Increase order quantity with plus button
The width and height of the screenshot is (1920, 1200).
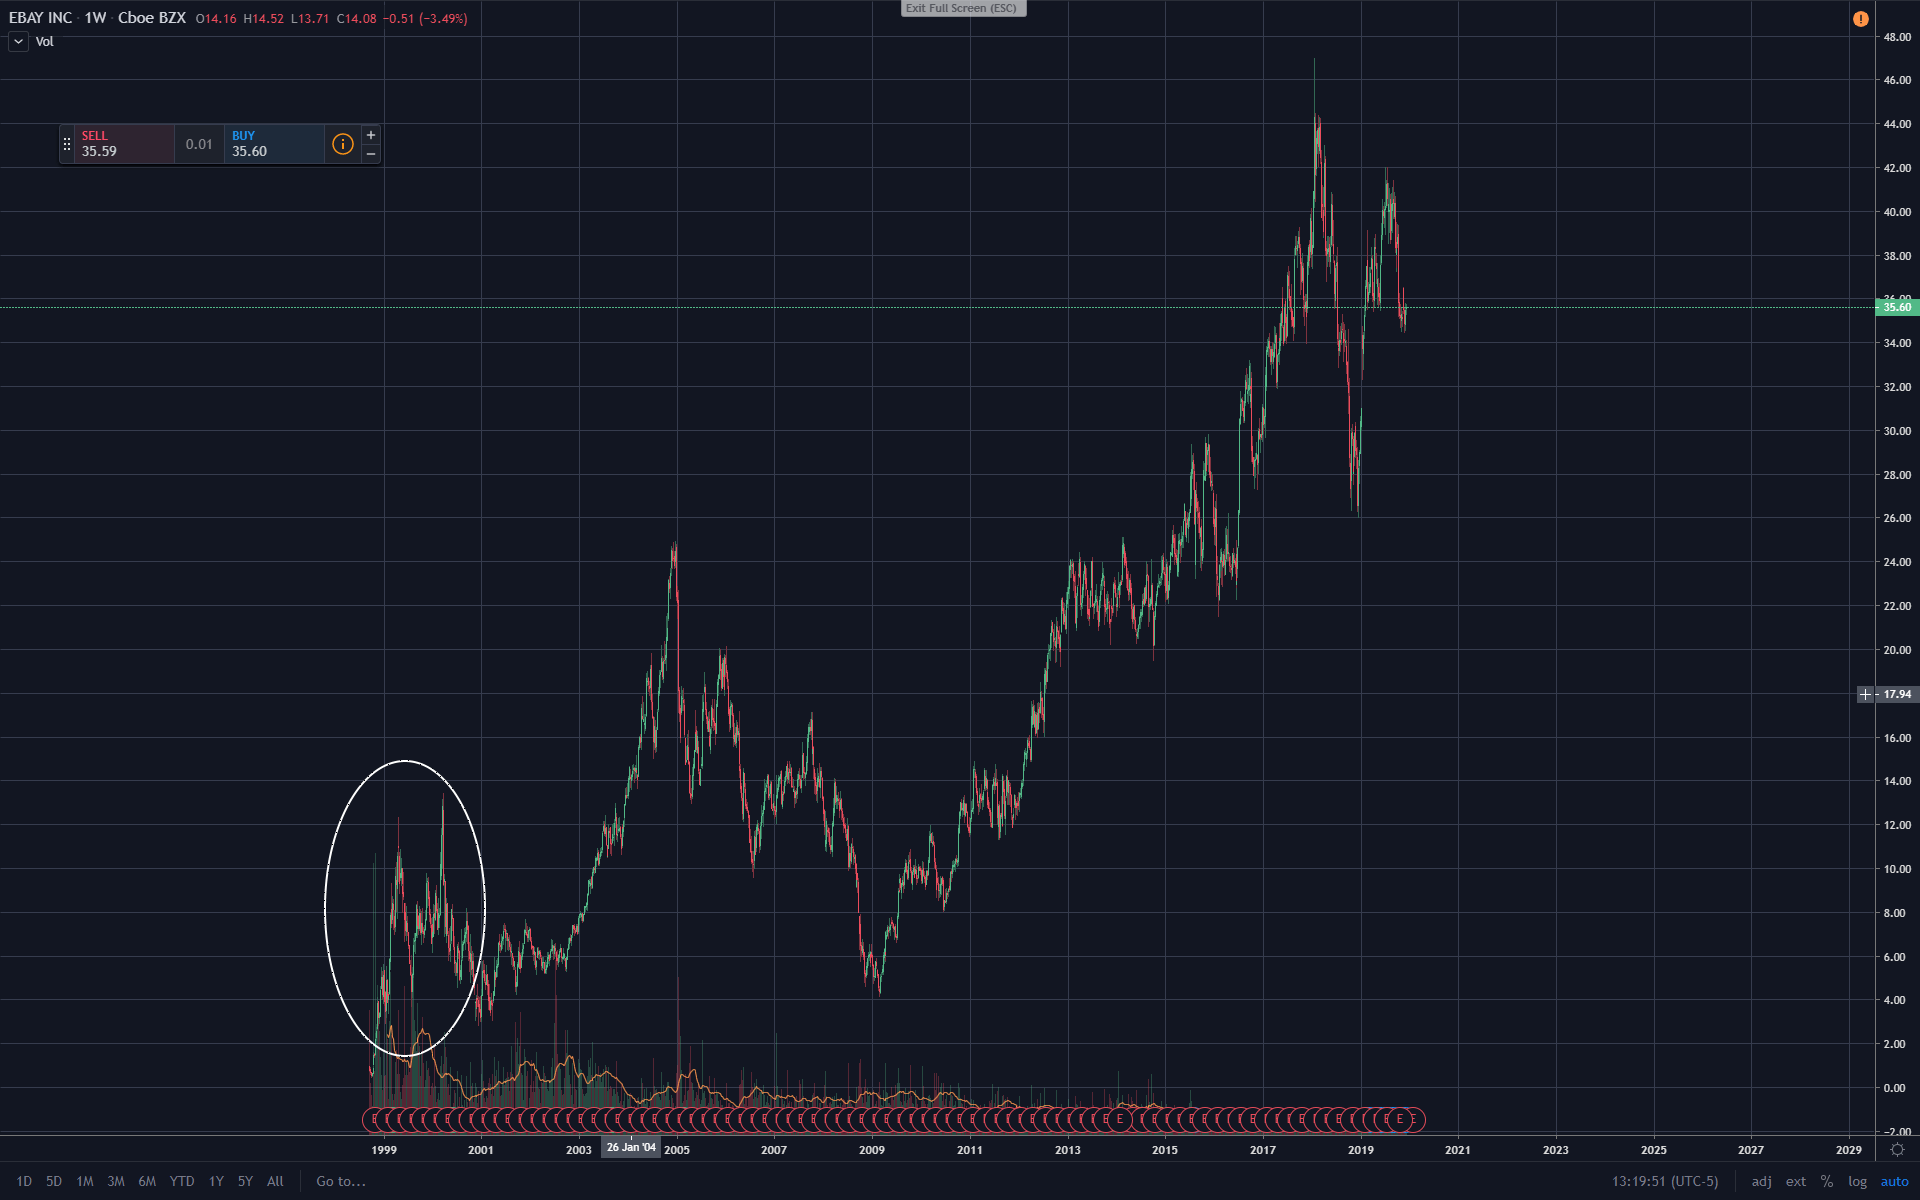tap(371, 135)
